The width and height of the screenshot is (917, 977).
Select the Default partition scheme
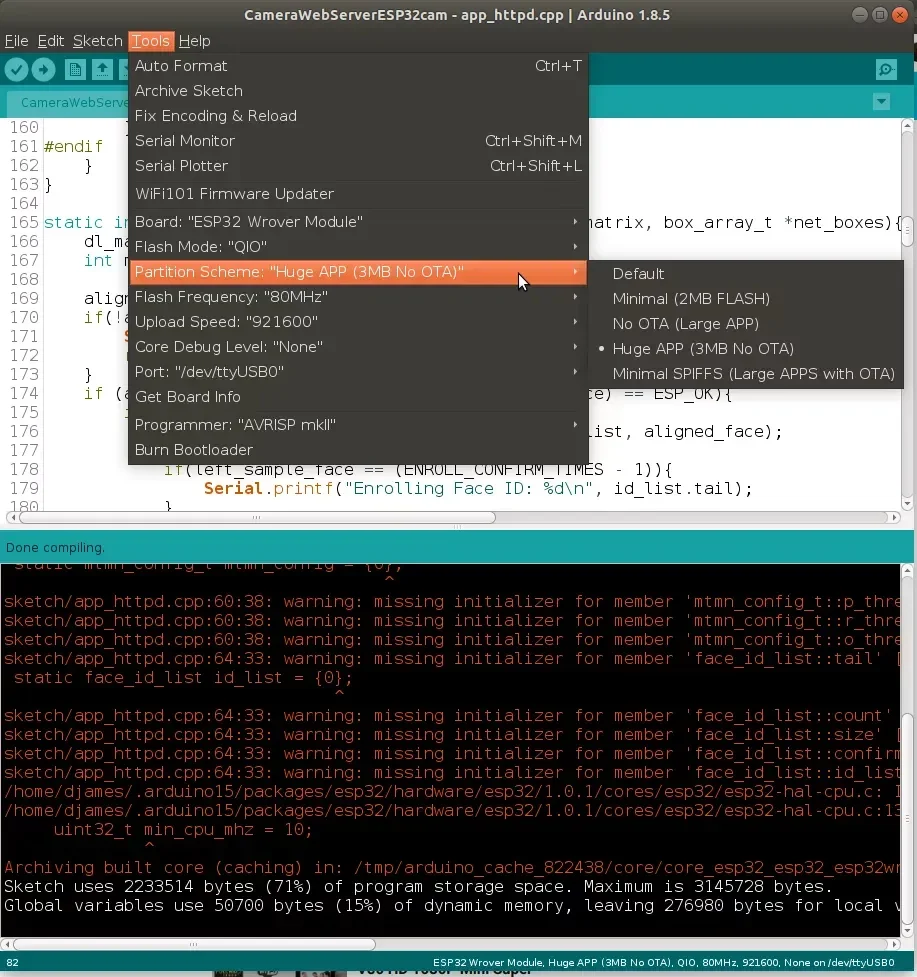(746, 274)
